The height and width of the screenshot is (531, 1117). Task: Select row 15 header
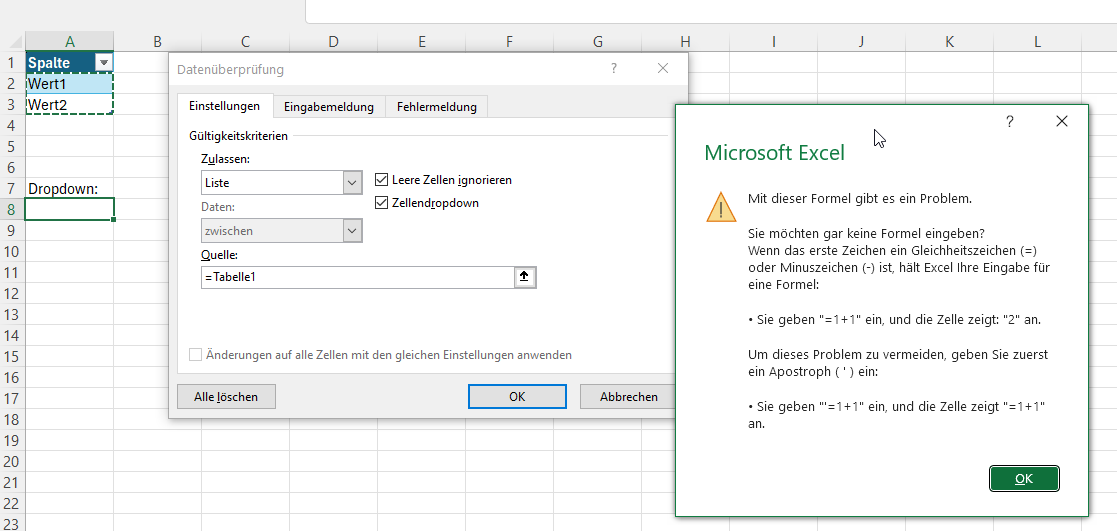(12, 356)
